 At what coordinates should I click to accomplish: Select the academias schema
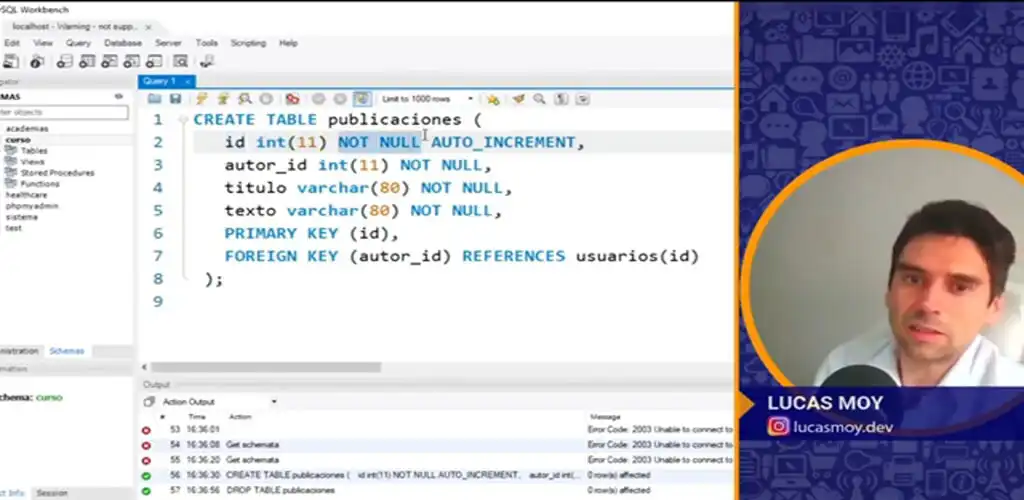(27, 129)
